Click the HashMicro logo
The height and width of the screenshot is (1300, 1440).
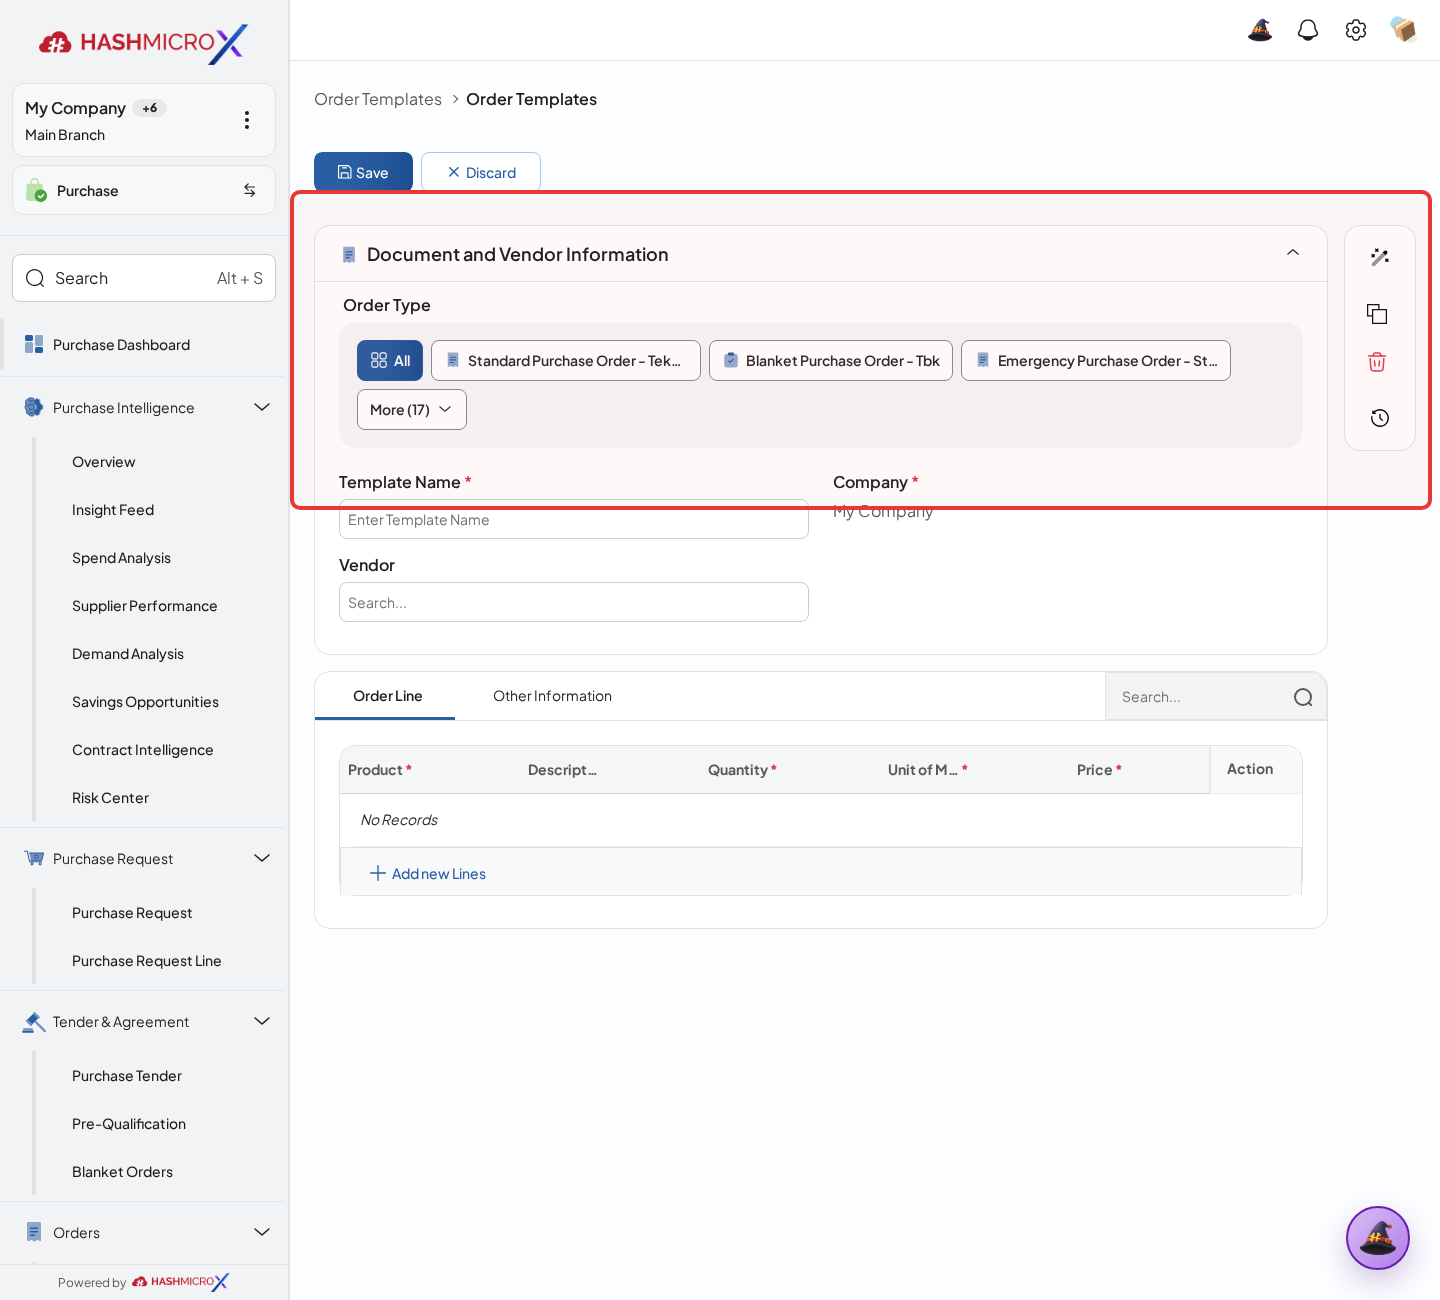pyautogui.click(x=143, y=43)
